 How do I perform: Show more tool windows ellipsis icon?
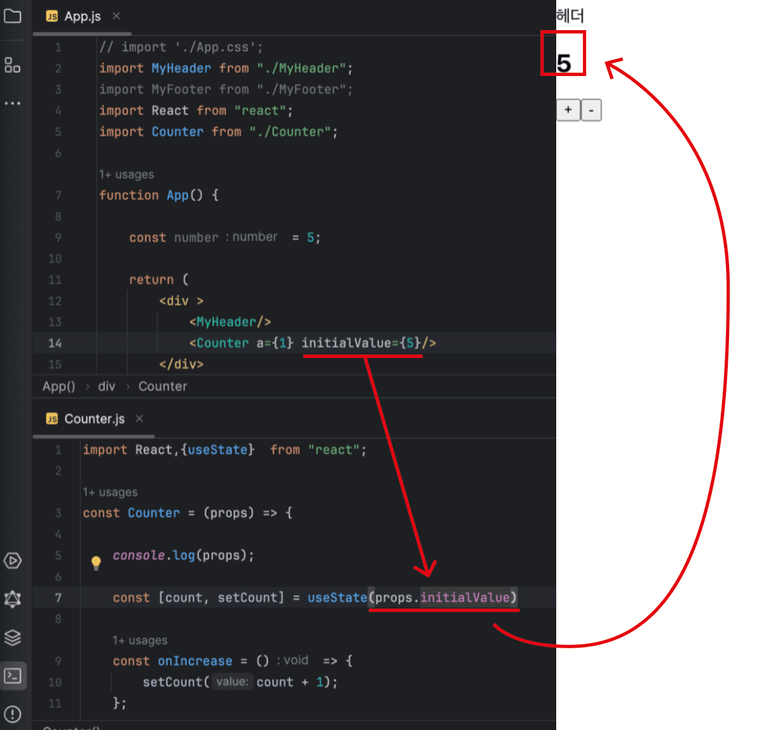point(12,103)
